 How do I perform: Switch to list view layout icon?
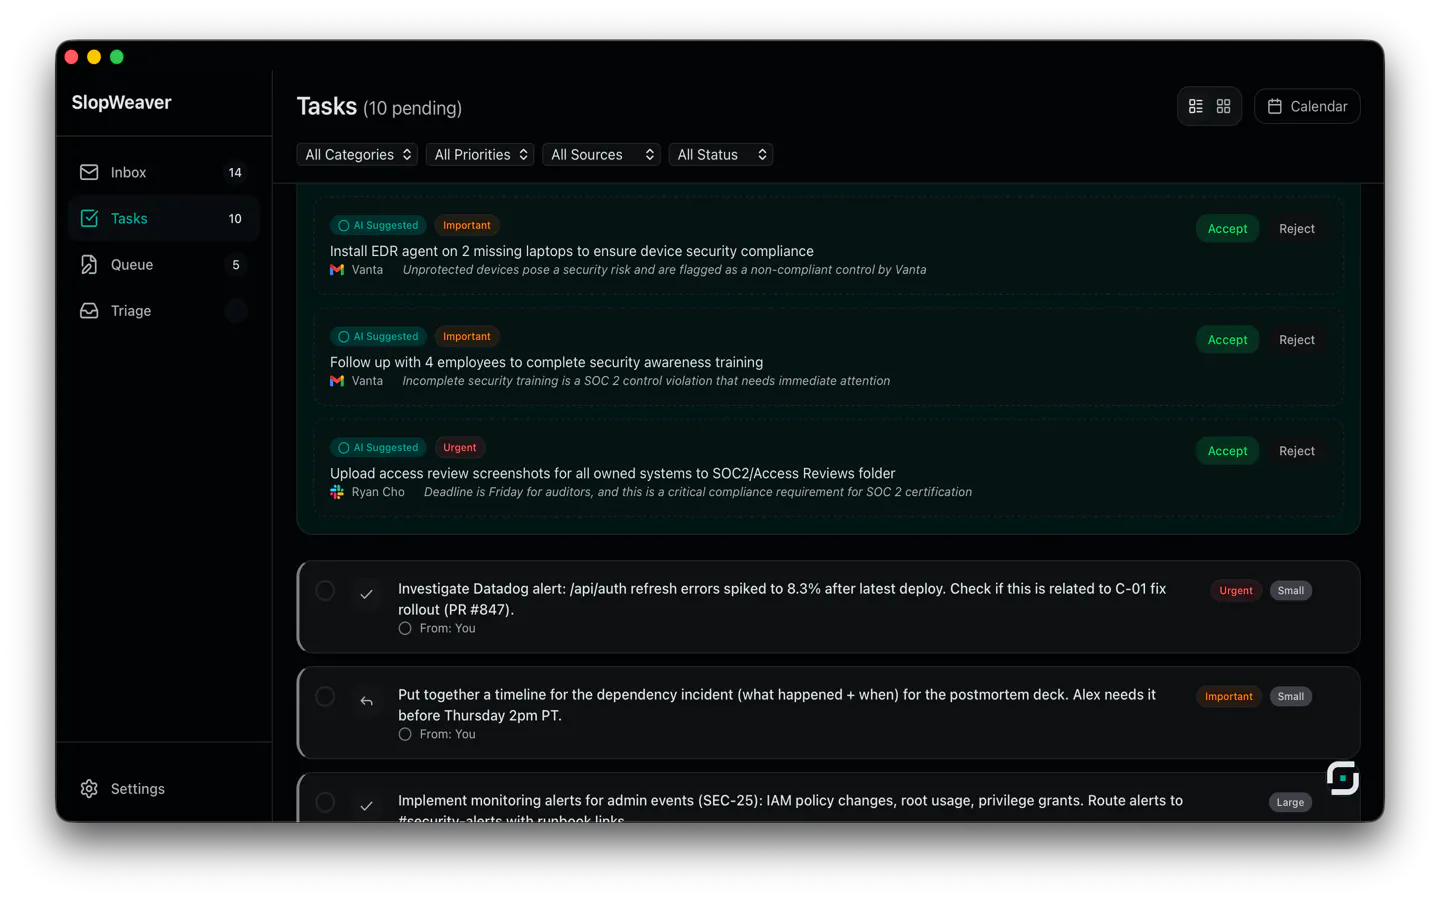[x=1195, y=106]
